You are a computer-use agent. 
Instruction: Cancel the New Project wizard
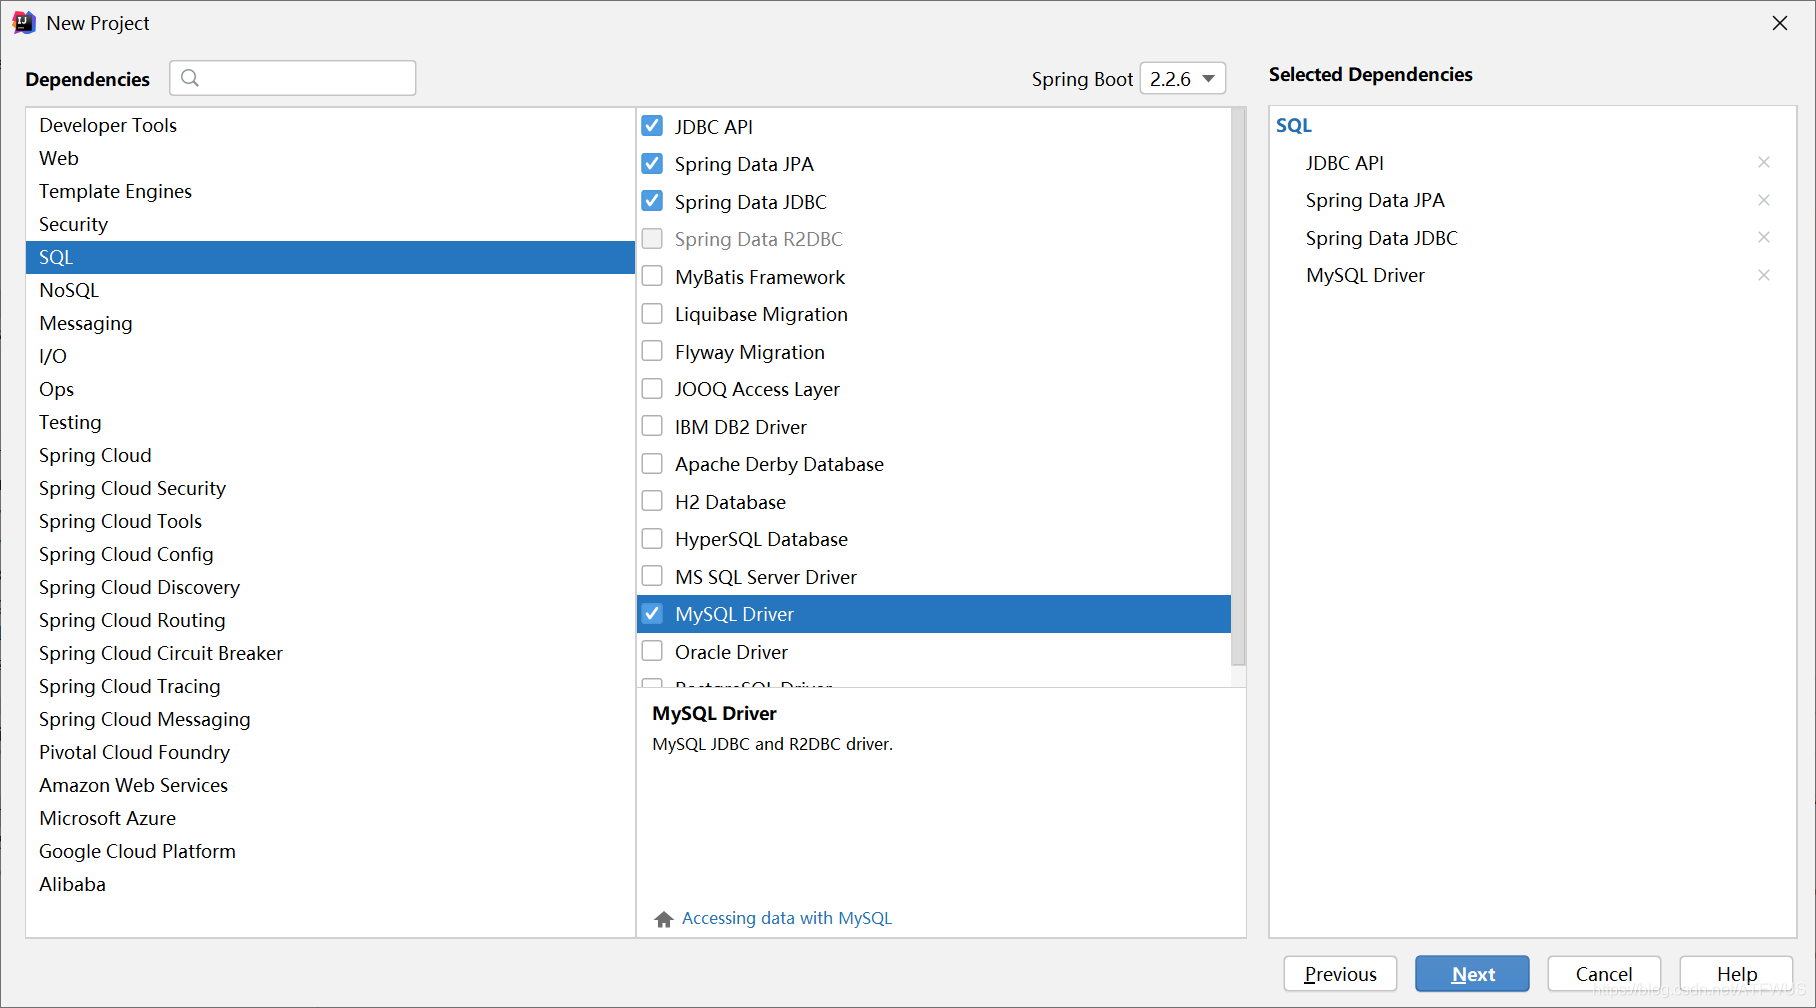(1604, 974)
